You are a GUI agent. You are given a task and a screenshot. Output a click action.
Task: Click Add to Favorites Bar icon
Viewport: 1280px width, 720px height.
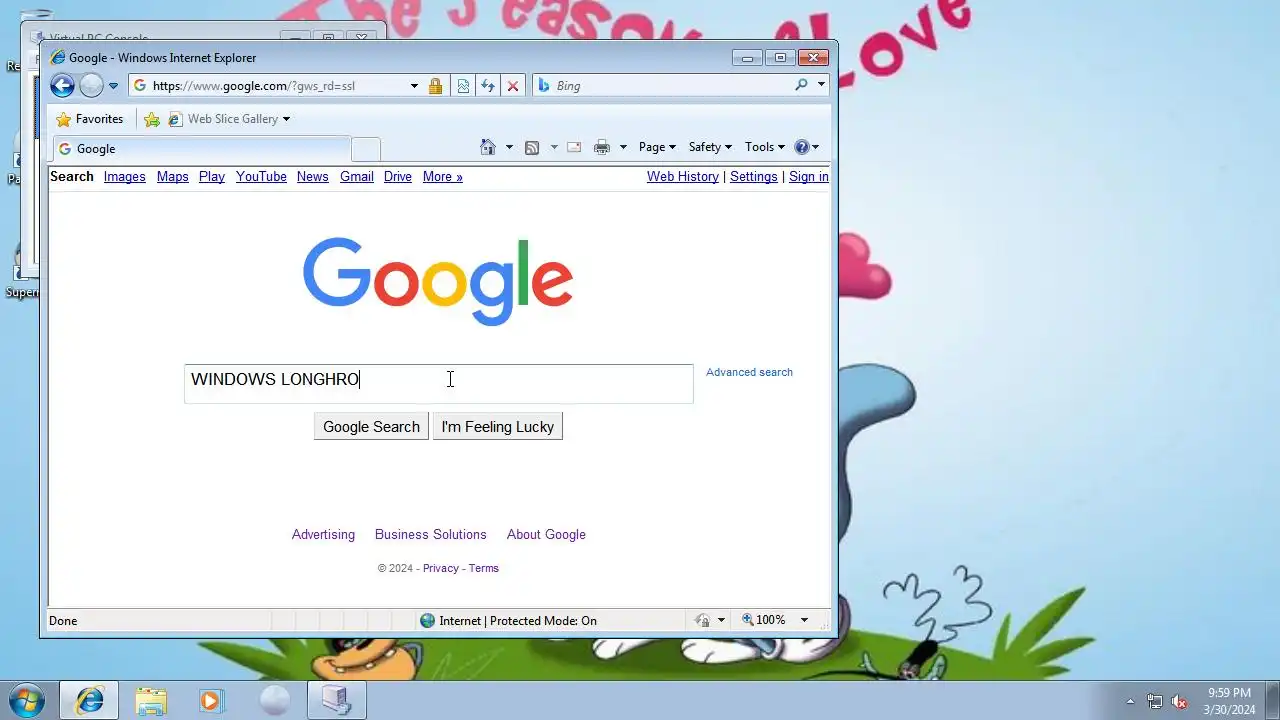pyautogui.click(x=152, y=119)
